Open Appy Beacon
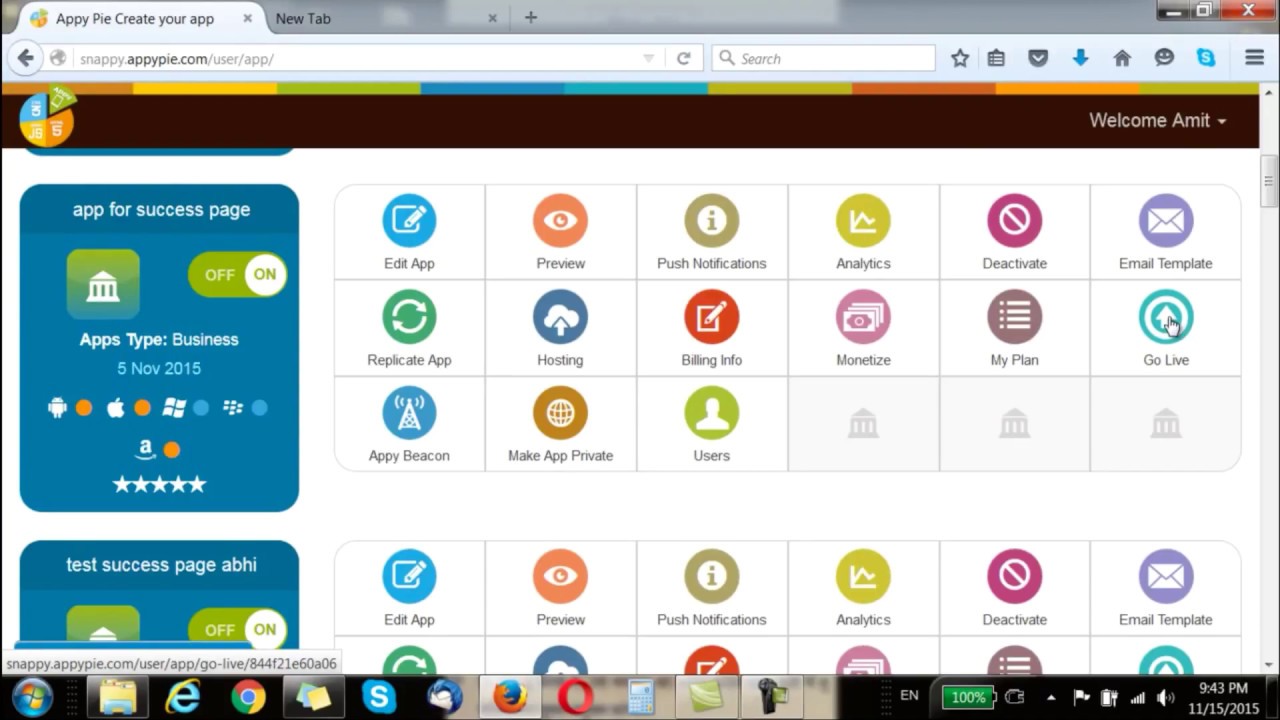1280x720 pixels. point(409,424)
